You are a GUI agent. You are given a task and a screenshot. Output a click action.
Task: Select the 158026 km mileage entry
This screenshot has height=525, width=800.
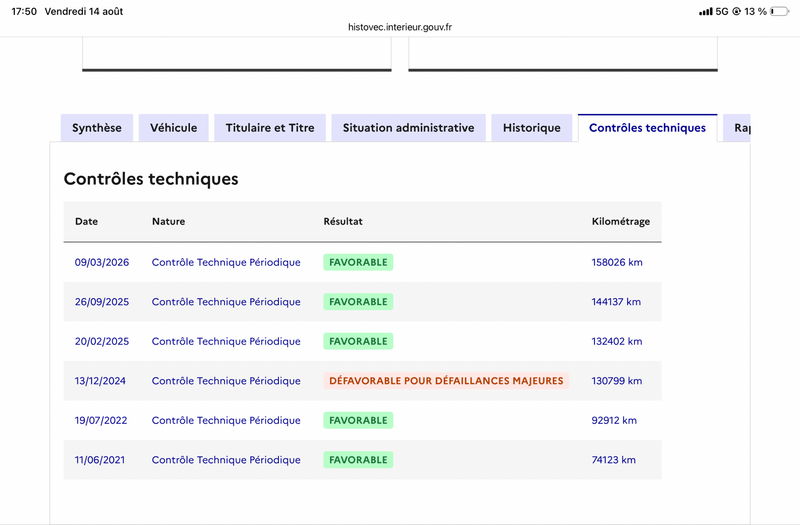point(617,262)
